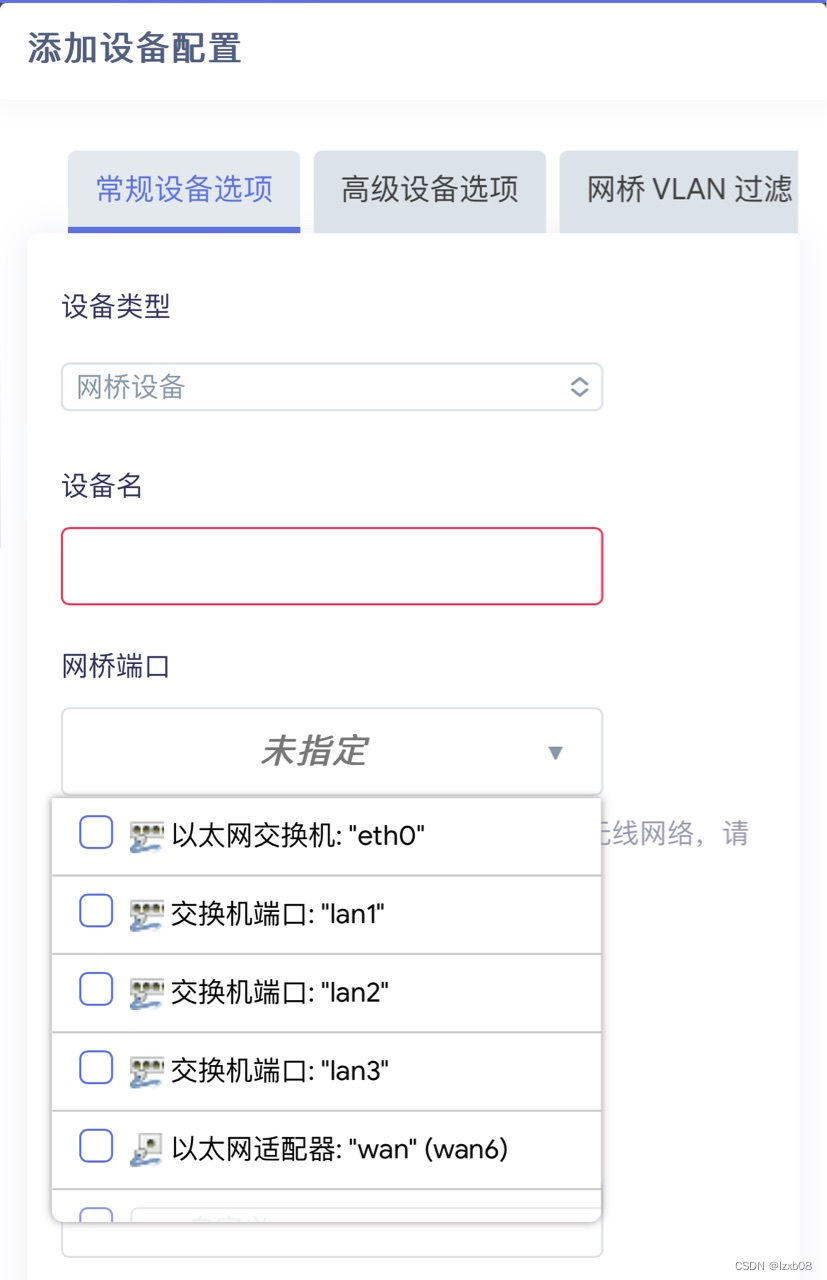Click the eth0 Ethernet switch icon
This screenshot has width=827, height=1280.
click(x=146, y=836)
